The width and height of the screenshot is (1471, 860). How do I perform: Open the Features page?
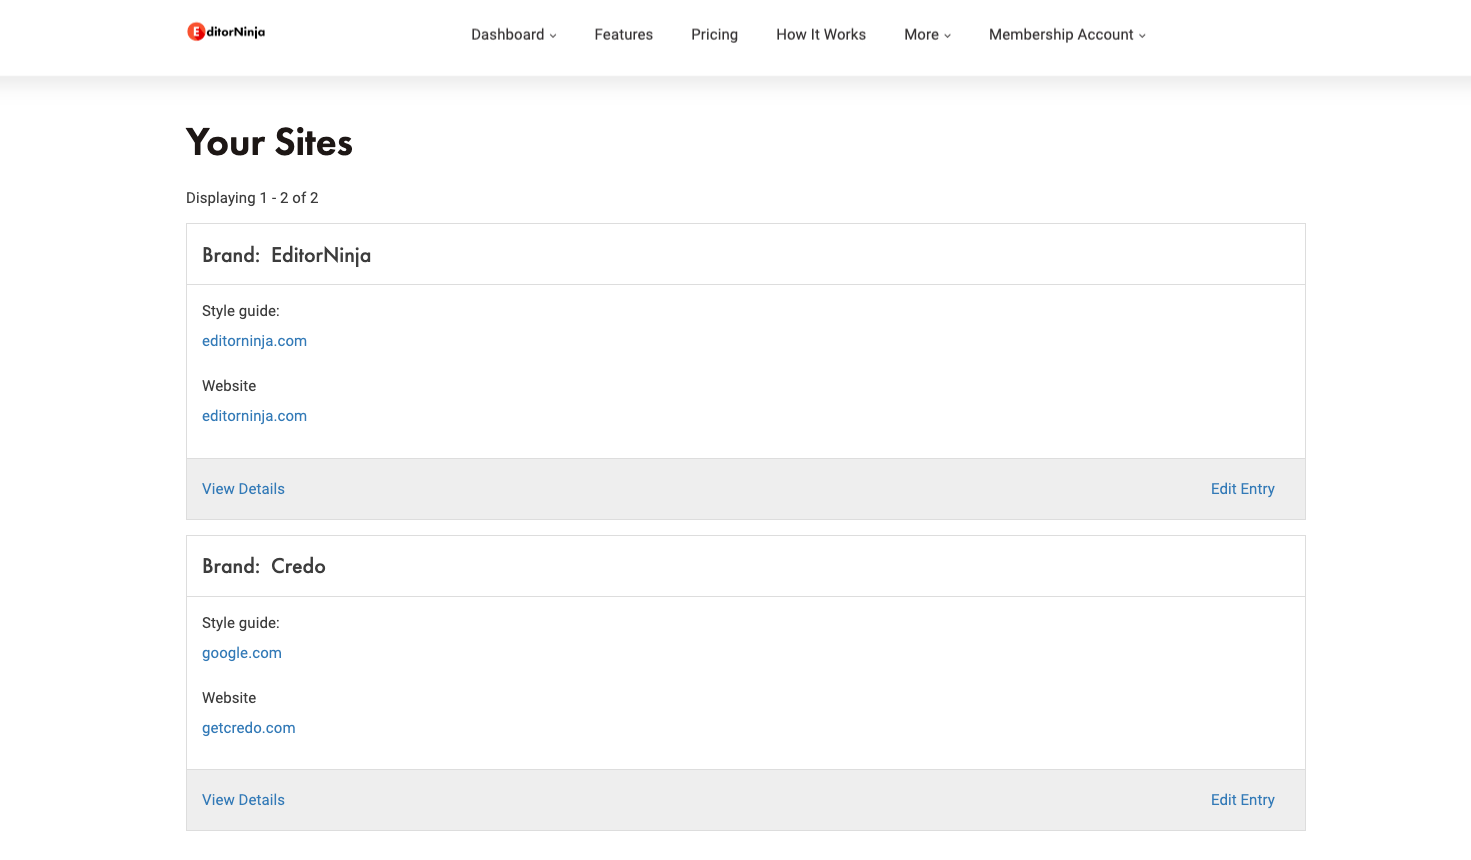click(x=623, y=34)
